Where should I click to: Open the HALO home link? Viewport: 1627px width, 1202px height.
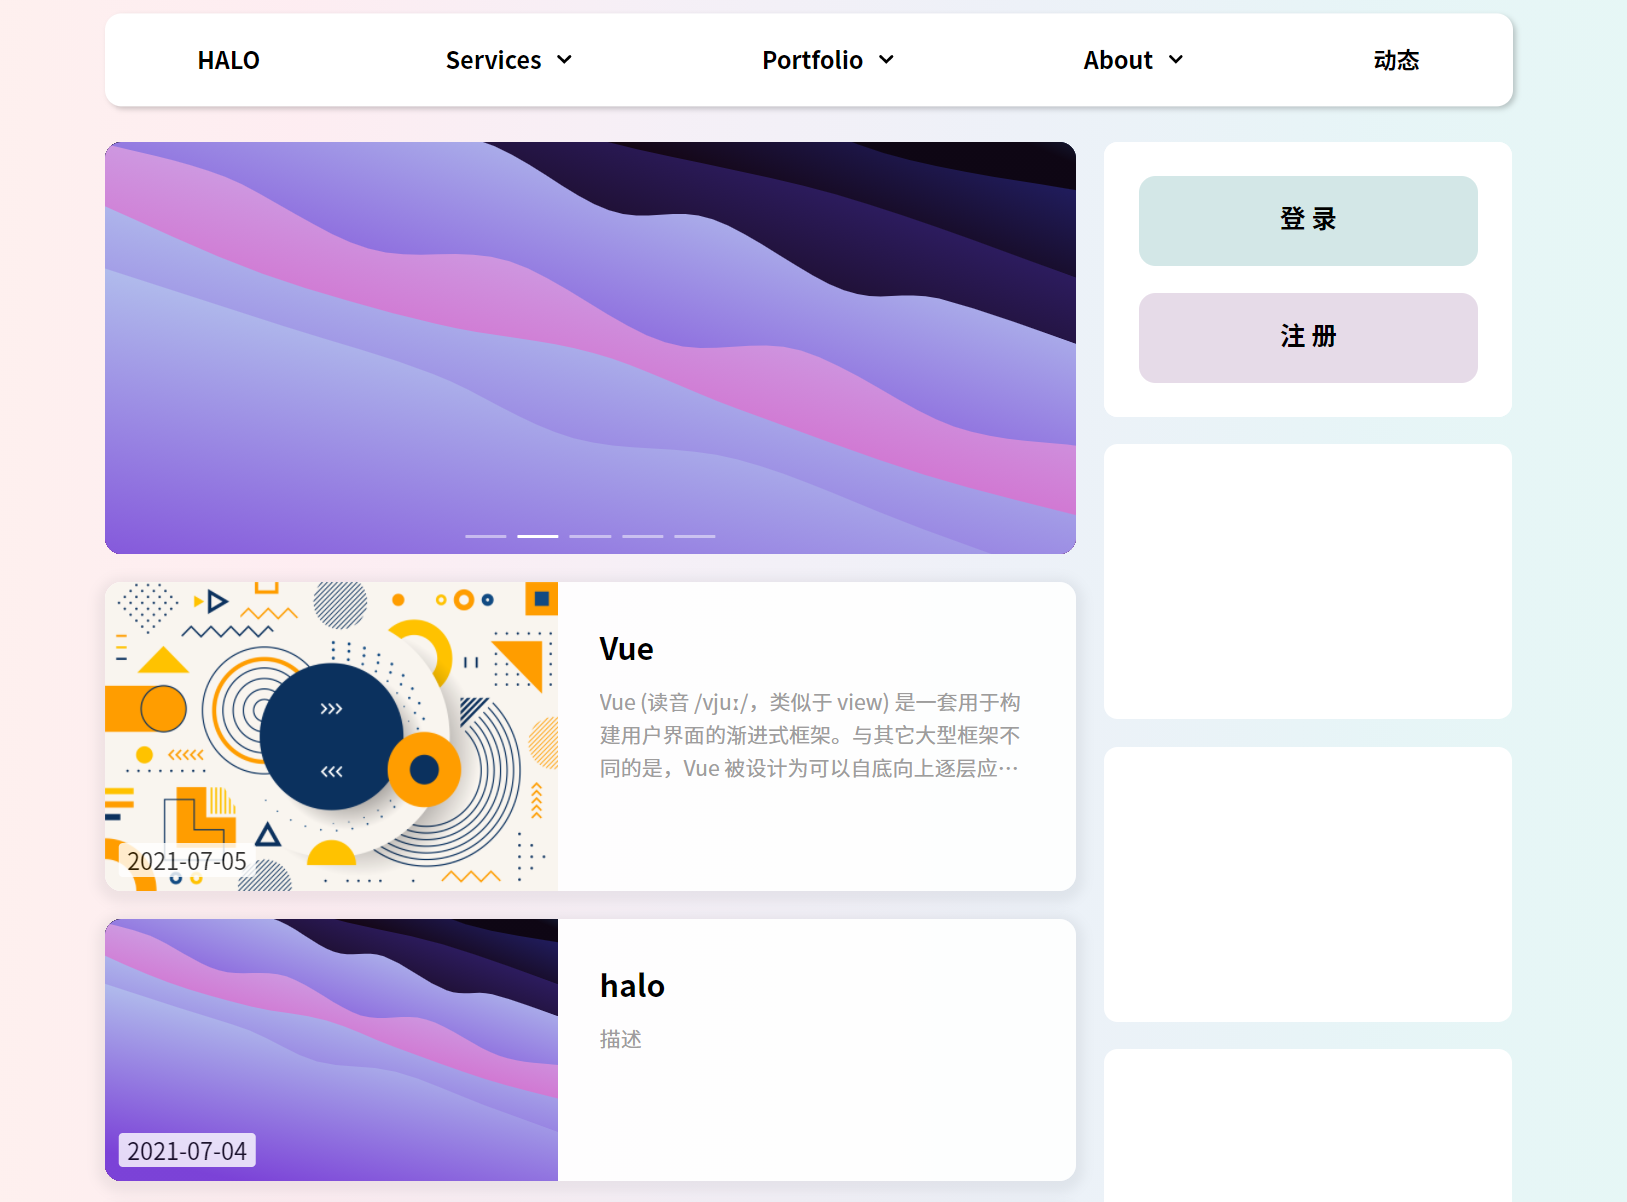coord(228,60)
